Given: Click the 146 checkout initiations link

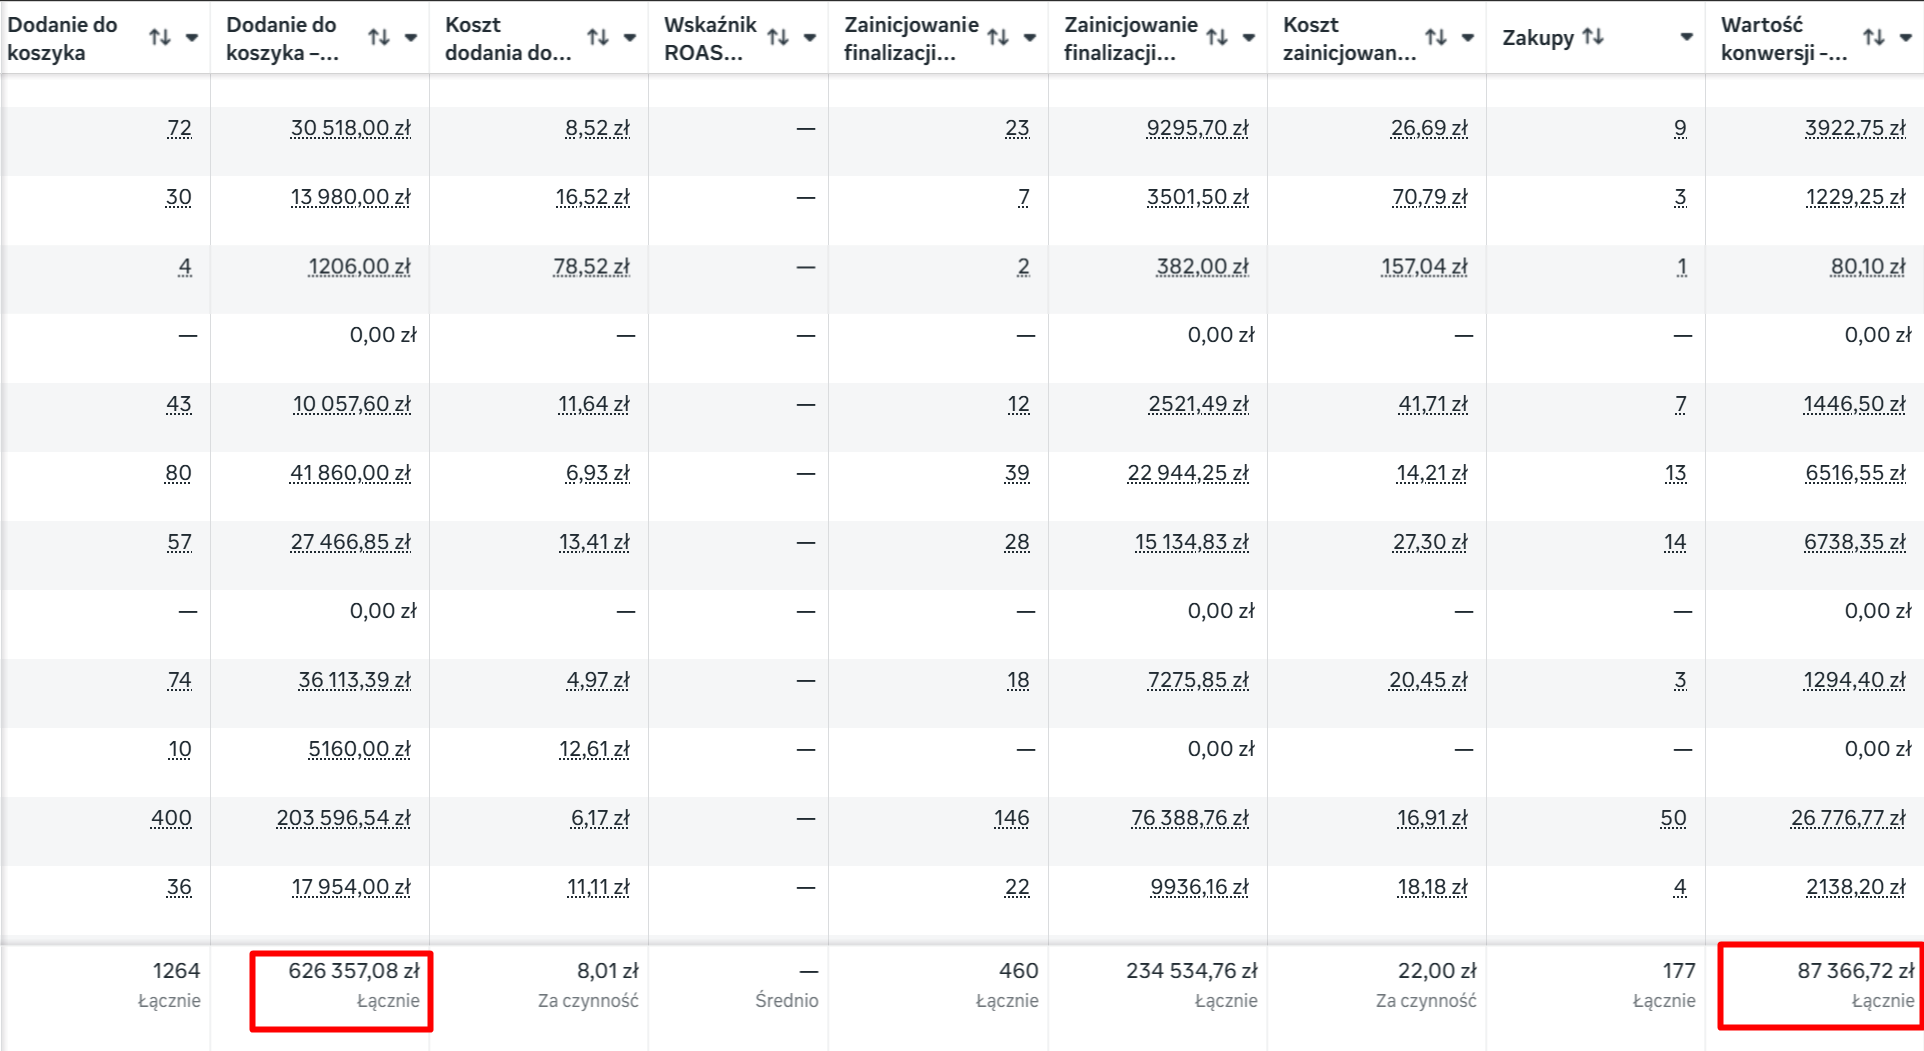Looking at the screenshot, I should (x=1012, y=818).
